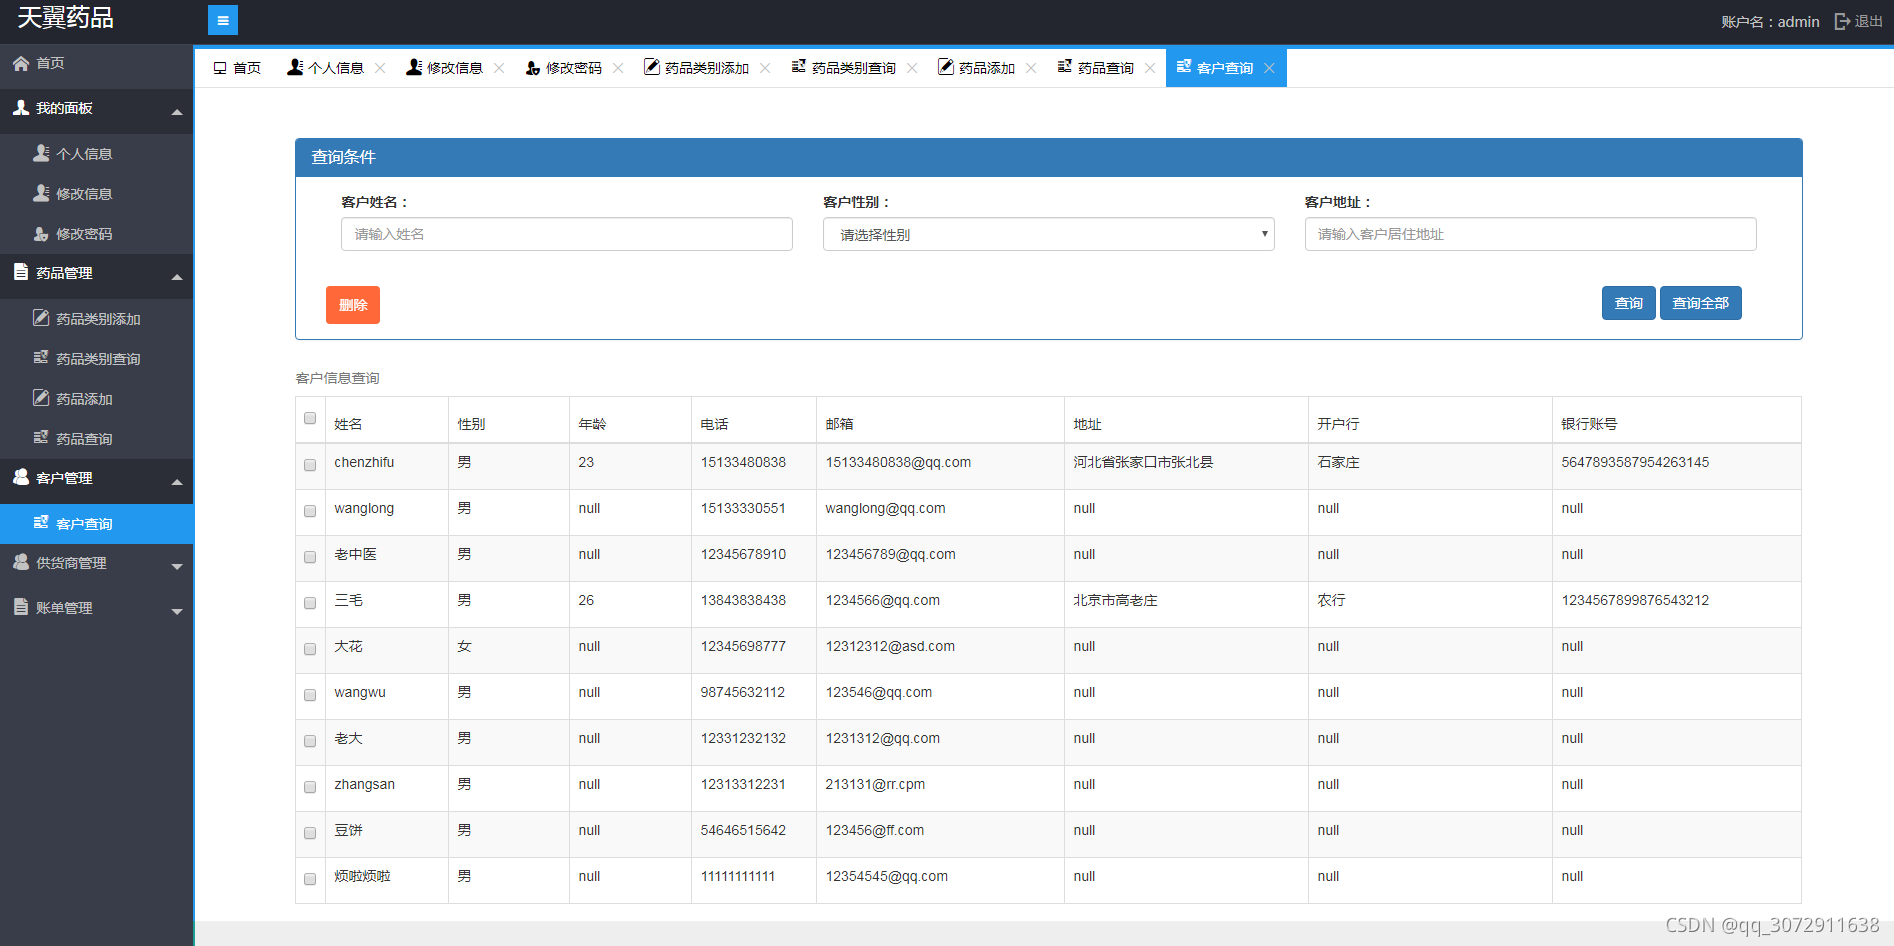
Task: Click the 供货商管理 people icon
Action: pos(21,562)
